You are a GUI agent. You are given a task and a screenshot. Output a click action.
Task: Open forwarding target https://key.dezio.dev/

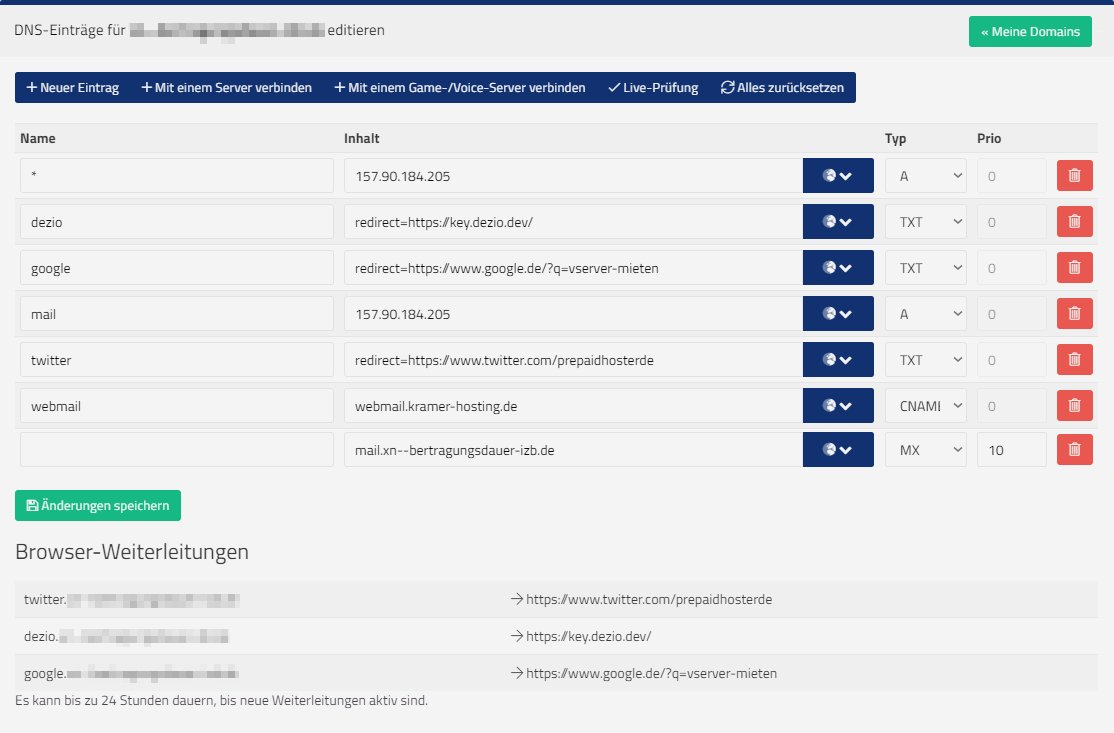point(588,636)
